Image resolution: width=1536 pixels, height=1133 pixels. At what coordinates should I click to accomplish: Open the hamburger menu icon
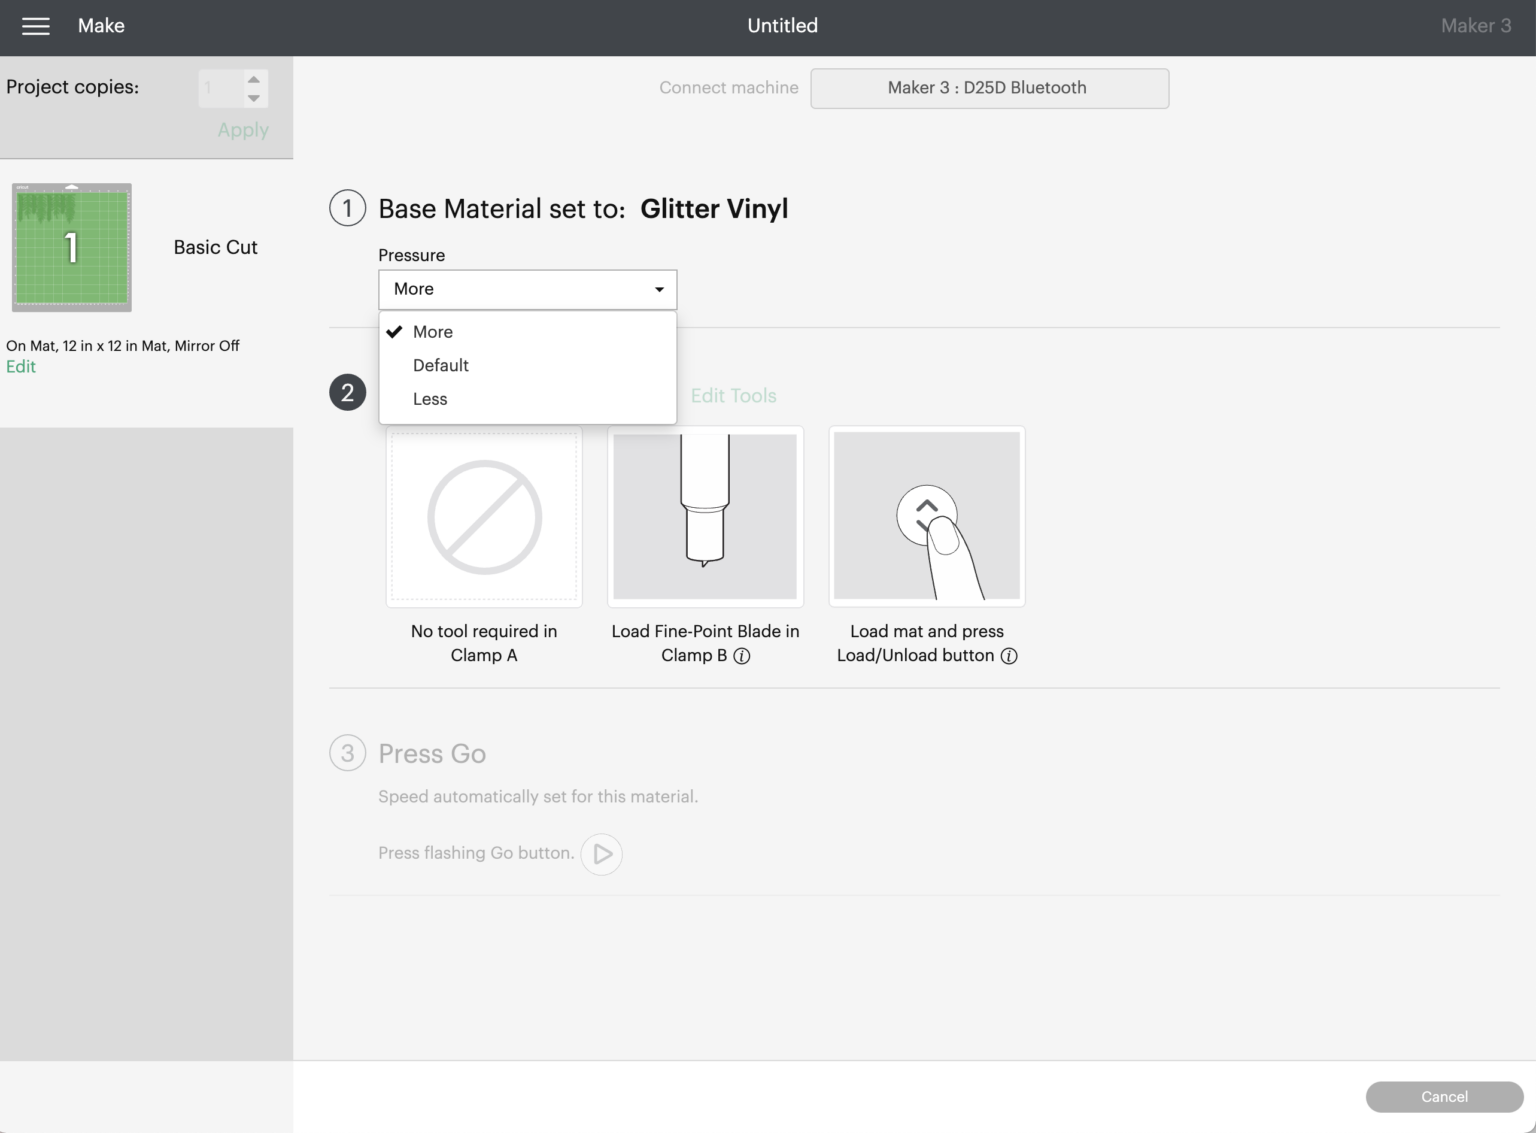[36, 26]
